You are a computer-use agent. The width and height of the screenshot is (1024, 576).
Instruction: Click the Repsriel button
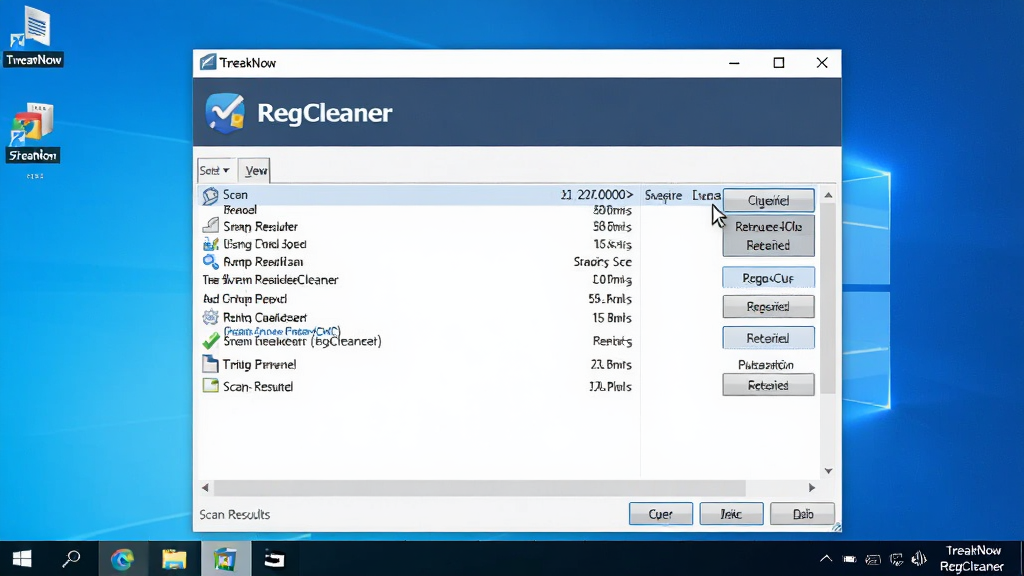(769, 306)
